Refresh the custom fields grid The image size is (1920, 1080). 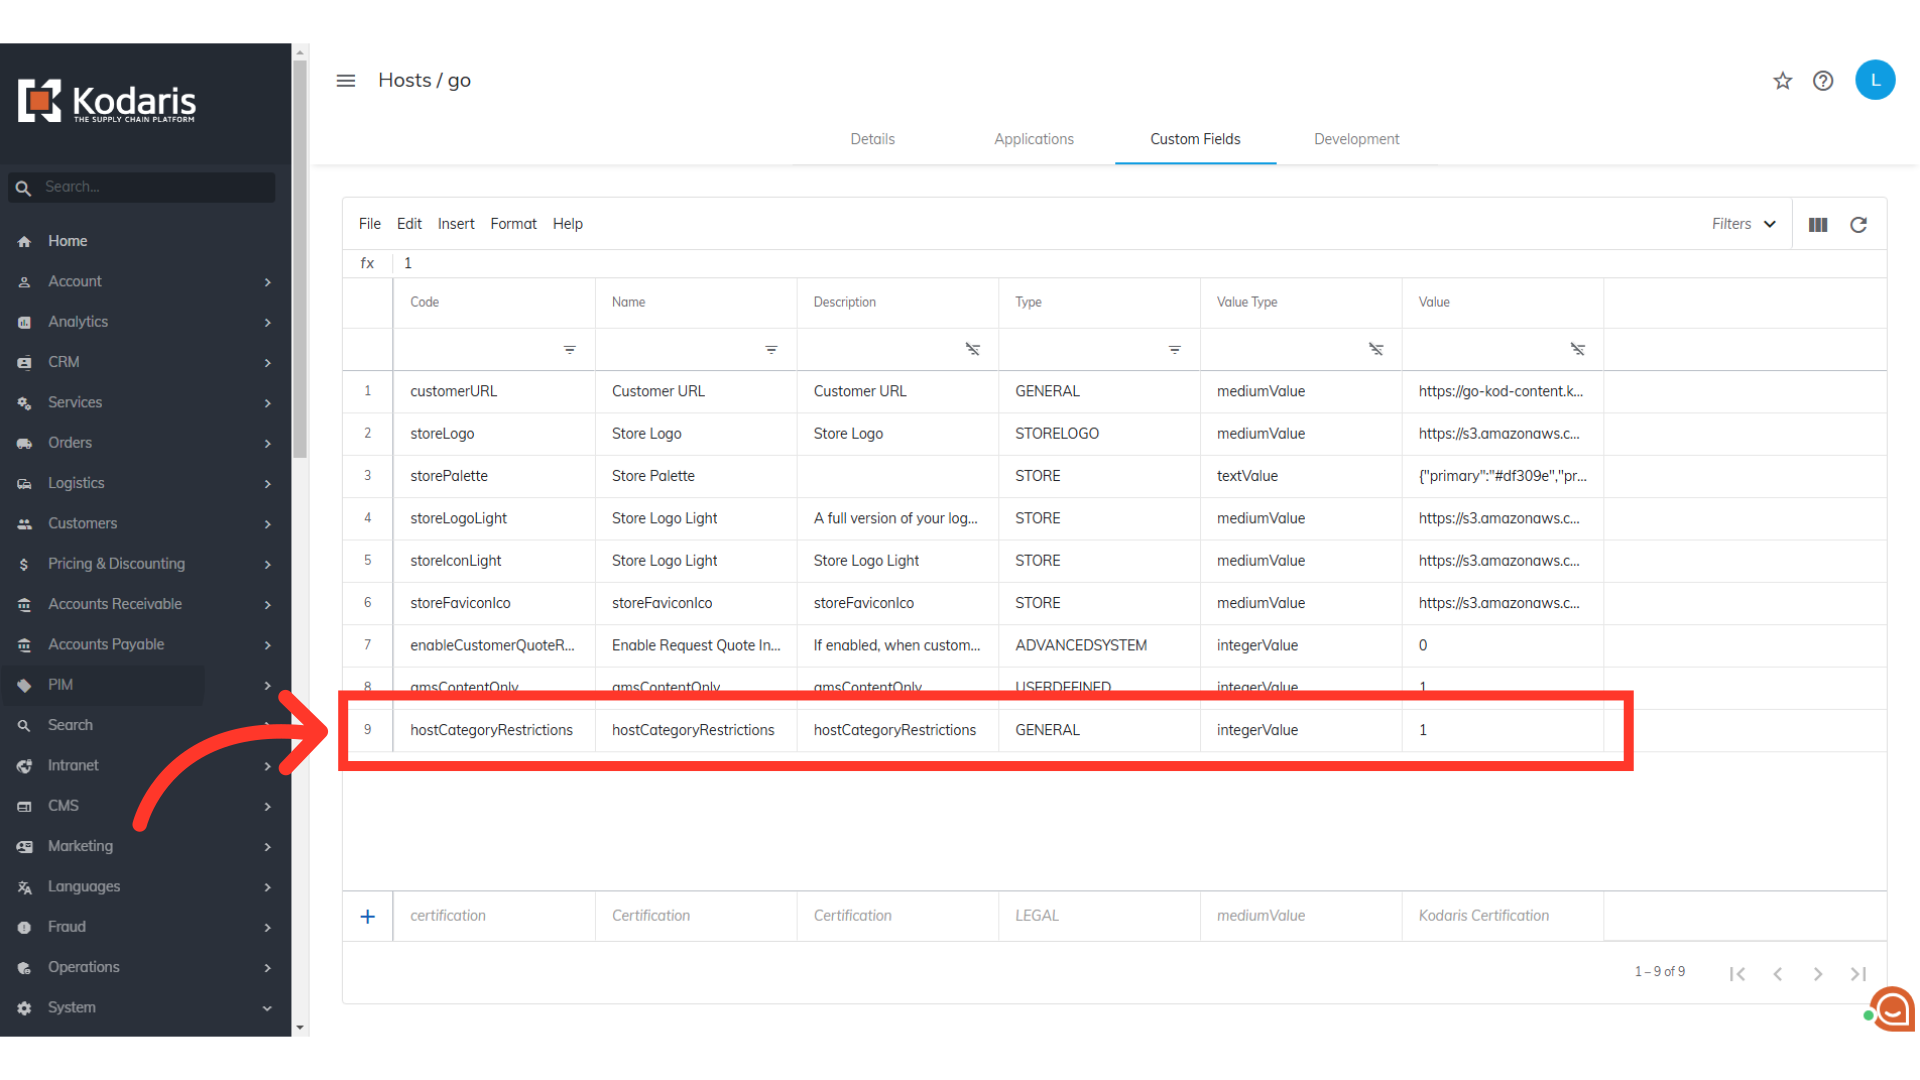pos(1858,225)
